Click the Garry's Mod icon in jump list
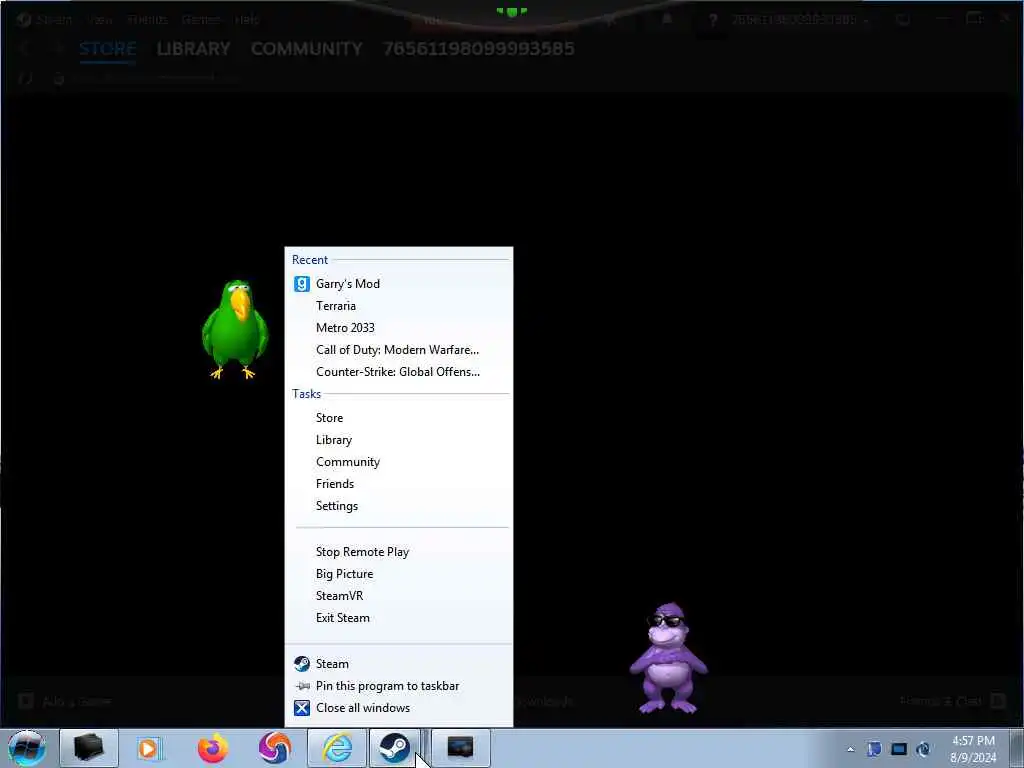Image resolution: width=1024 pixels, height=768 pixels. point(302,283)
